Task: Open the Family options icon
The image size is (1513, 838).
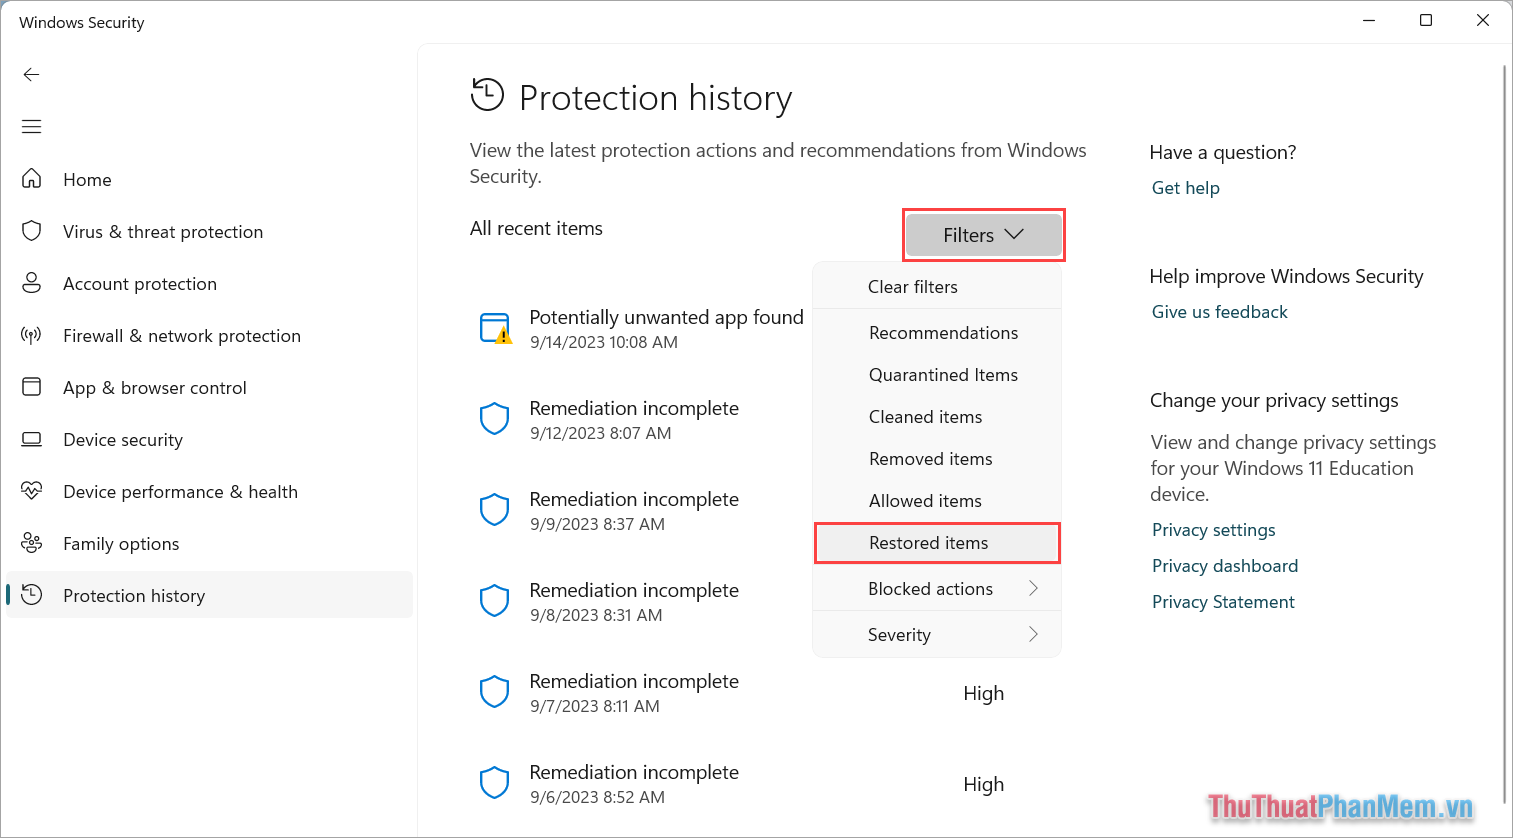Action: [x=32, y=543]
